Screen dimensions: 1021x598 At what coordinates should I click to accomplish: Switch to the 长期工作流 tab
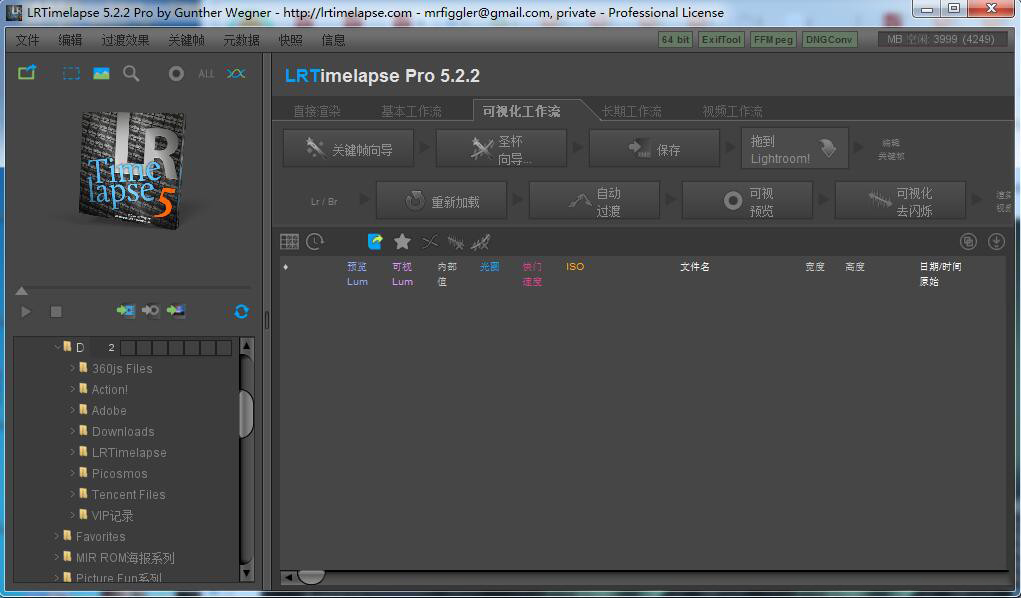coord(632,111)
